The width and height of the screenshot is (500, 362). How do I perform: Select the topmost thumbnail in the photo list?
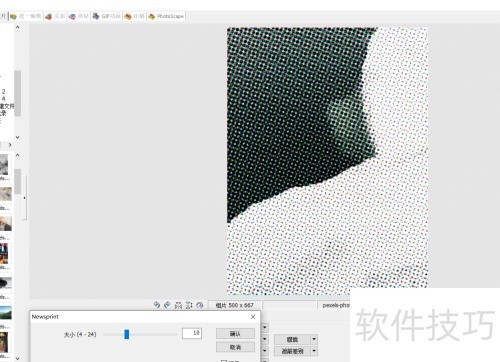tap(4, 165)
